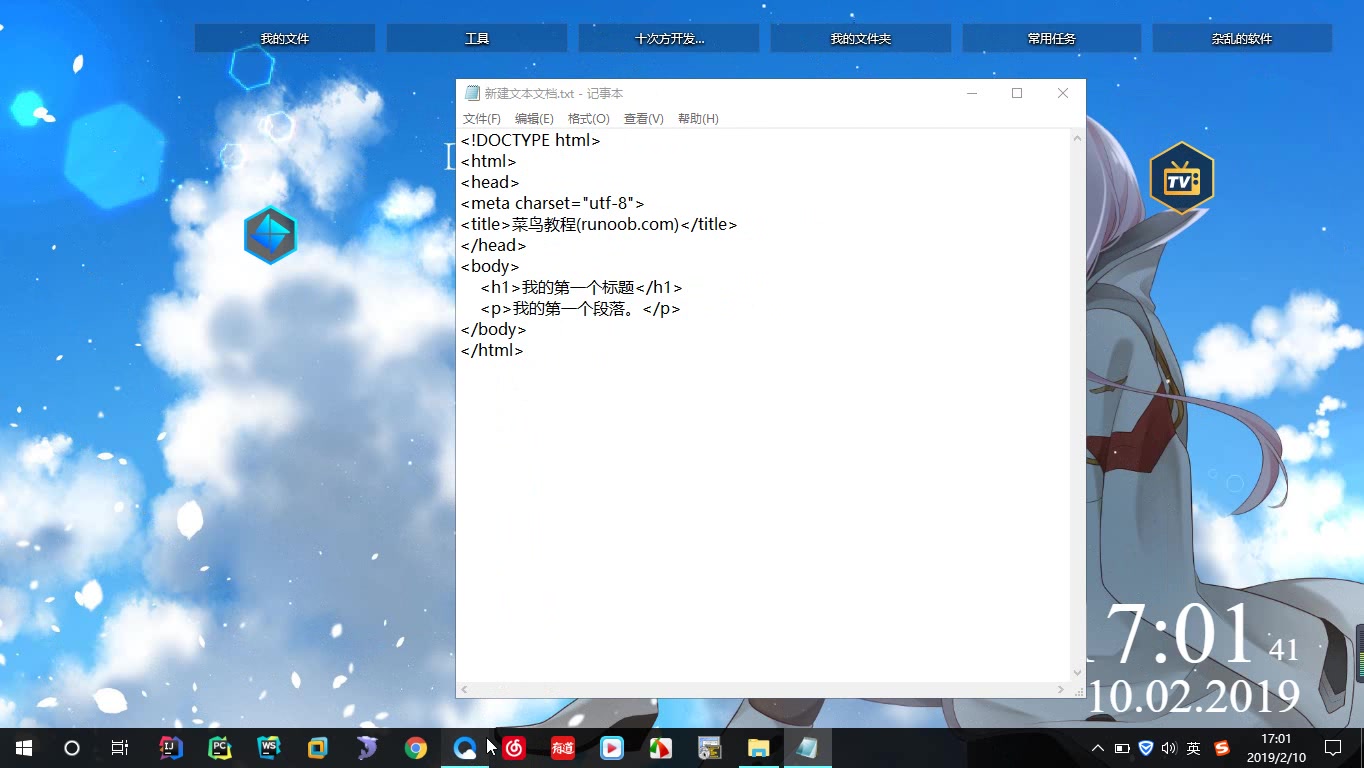Open NetEase Cloud Music taskbar icon
This screenshot has width=1364, height=768.
pos(514,748)
